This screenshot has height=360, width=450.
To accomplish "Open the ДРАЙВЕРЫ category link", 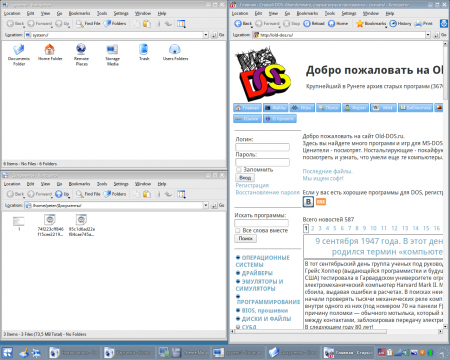I will coord(257,273).
